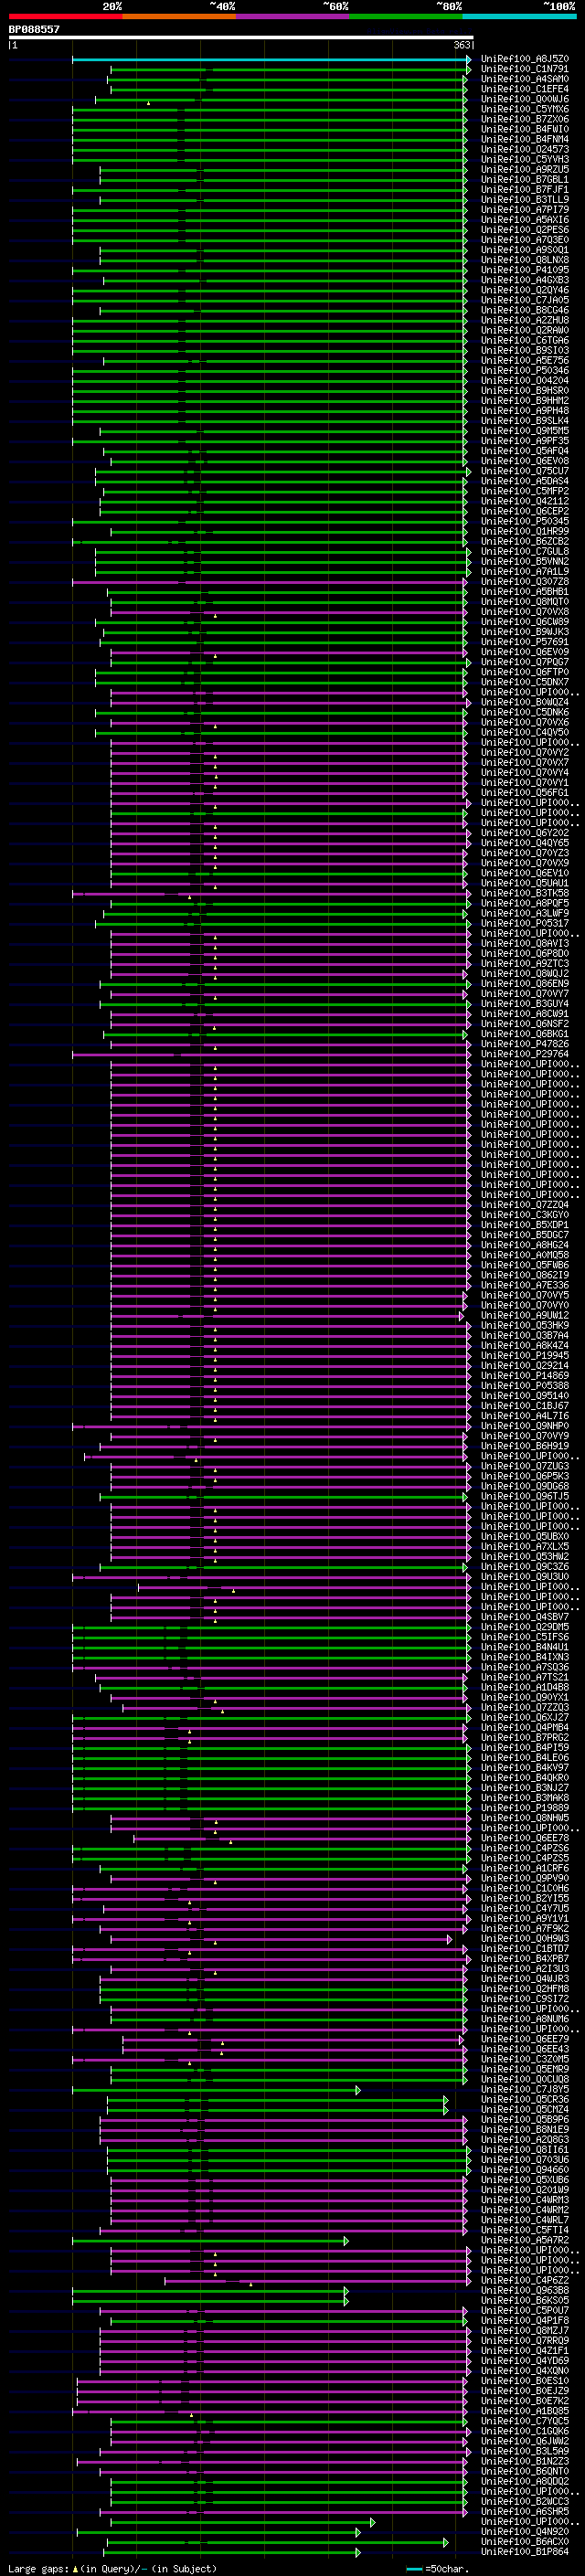
Task: Select hit UniRef100_C4WRL7
Action: point(525,2219)
